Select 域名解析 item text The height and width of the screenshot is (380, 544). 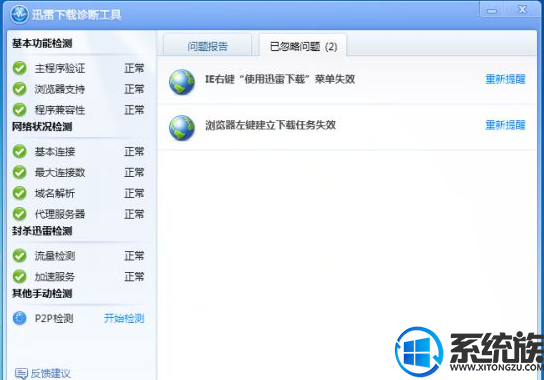[55, 193]
